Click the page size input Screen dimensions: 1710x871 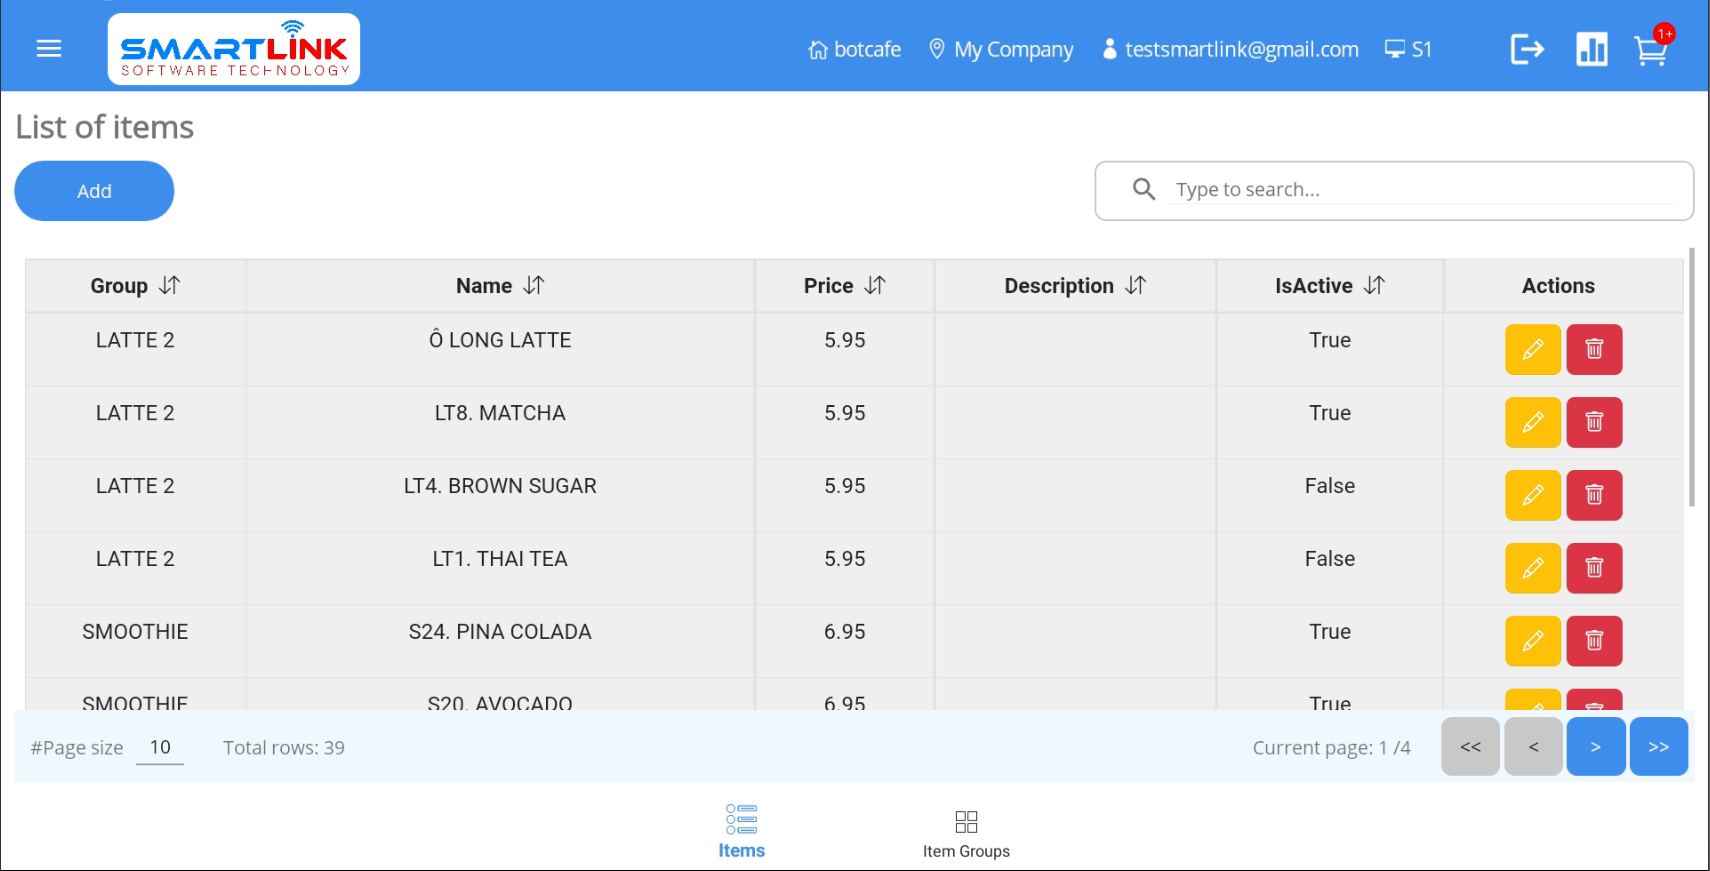click(x=160, y=748)
